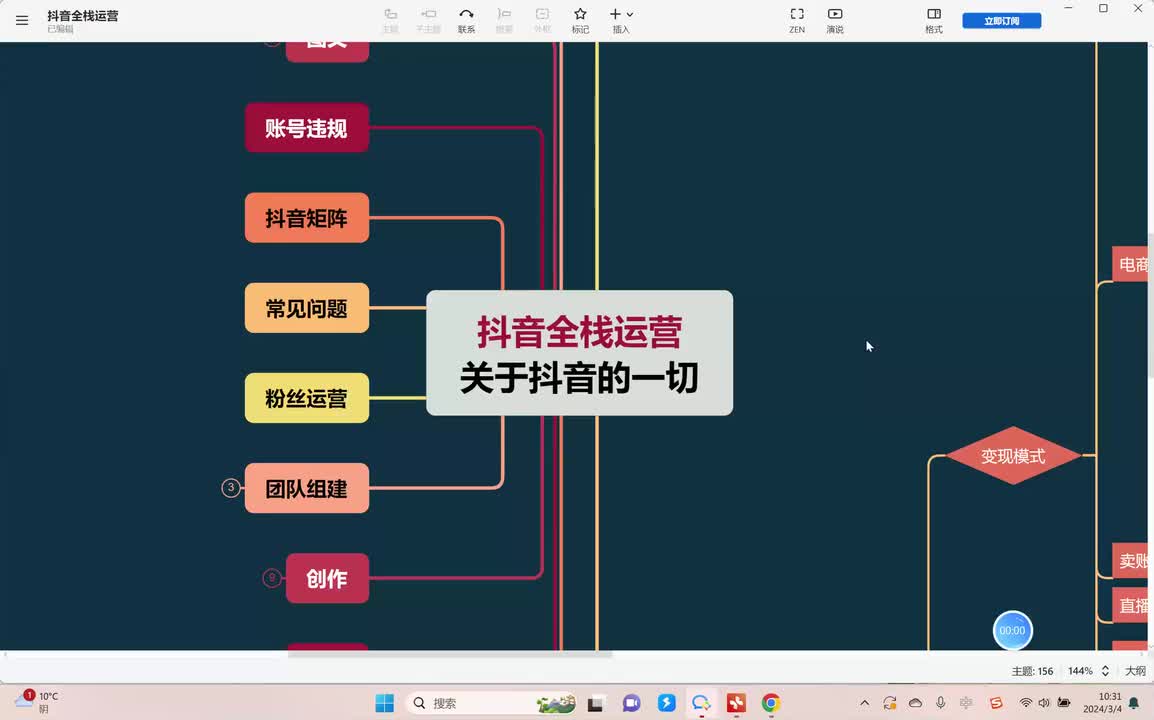Click the taskbar search box
Viewport: 1154px width, 720px height.
point(492,703)
